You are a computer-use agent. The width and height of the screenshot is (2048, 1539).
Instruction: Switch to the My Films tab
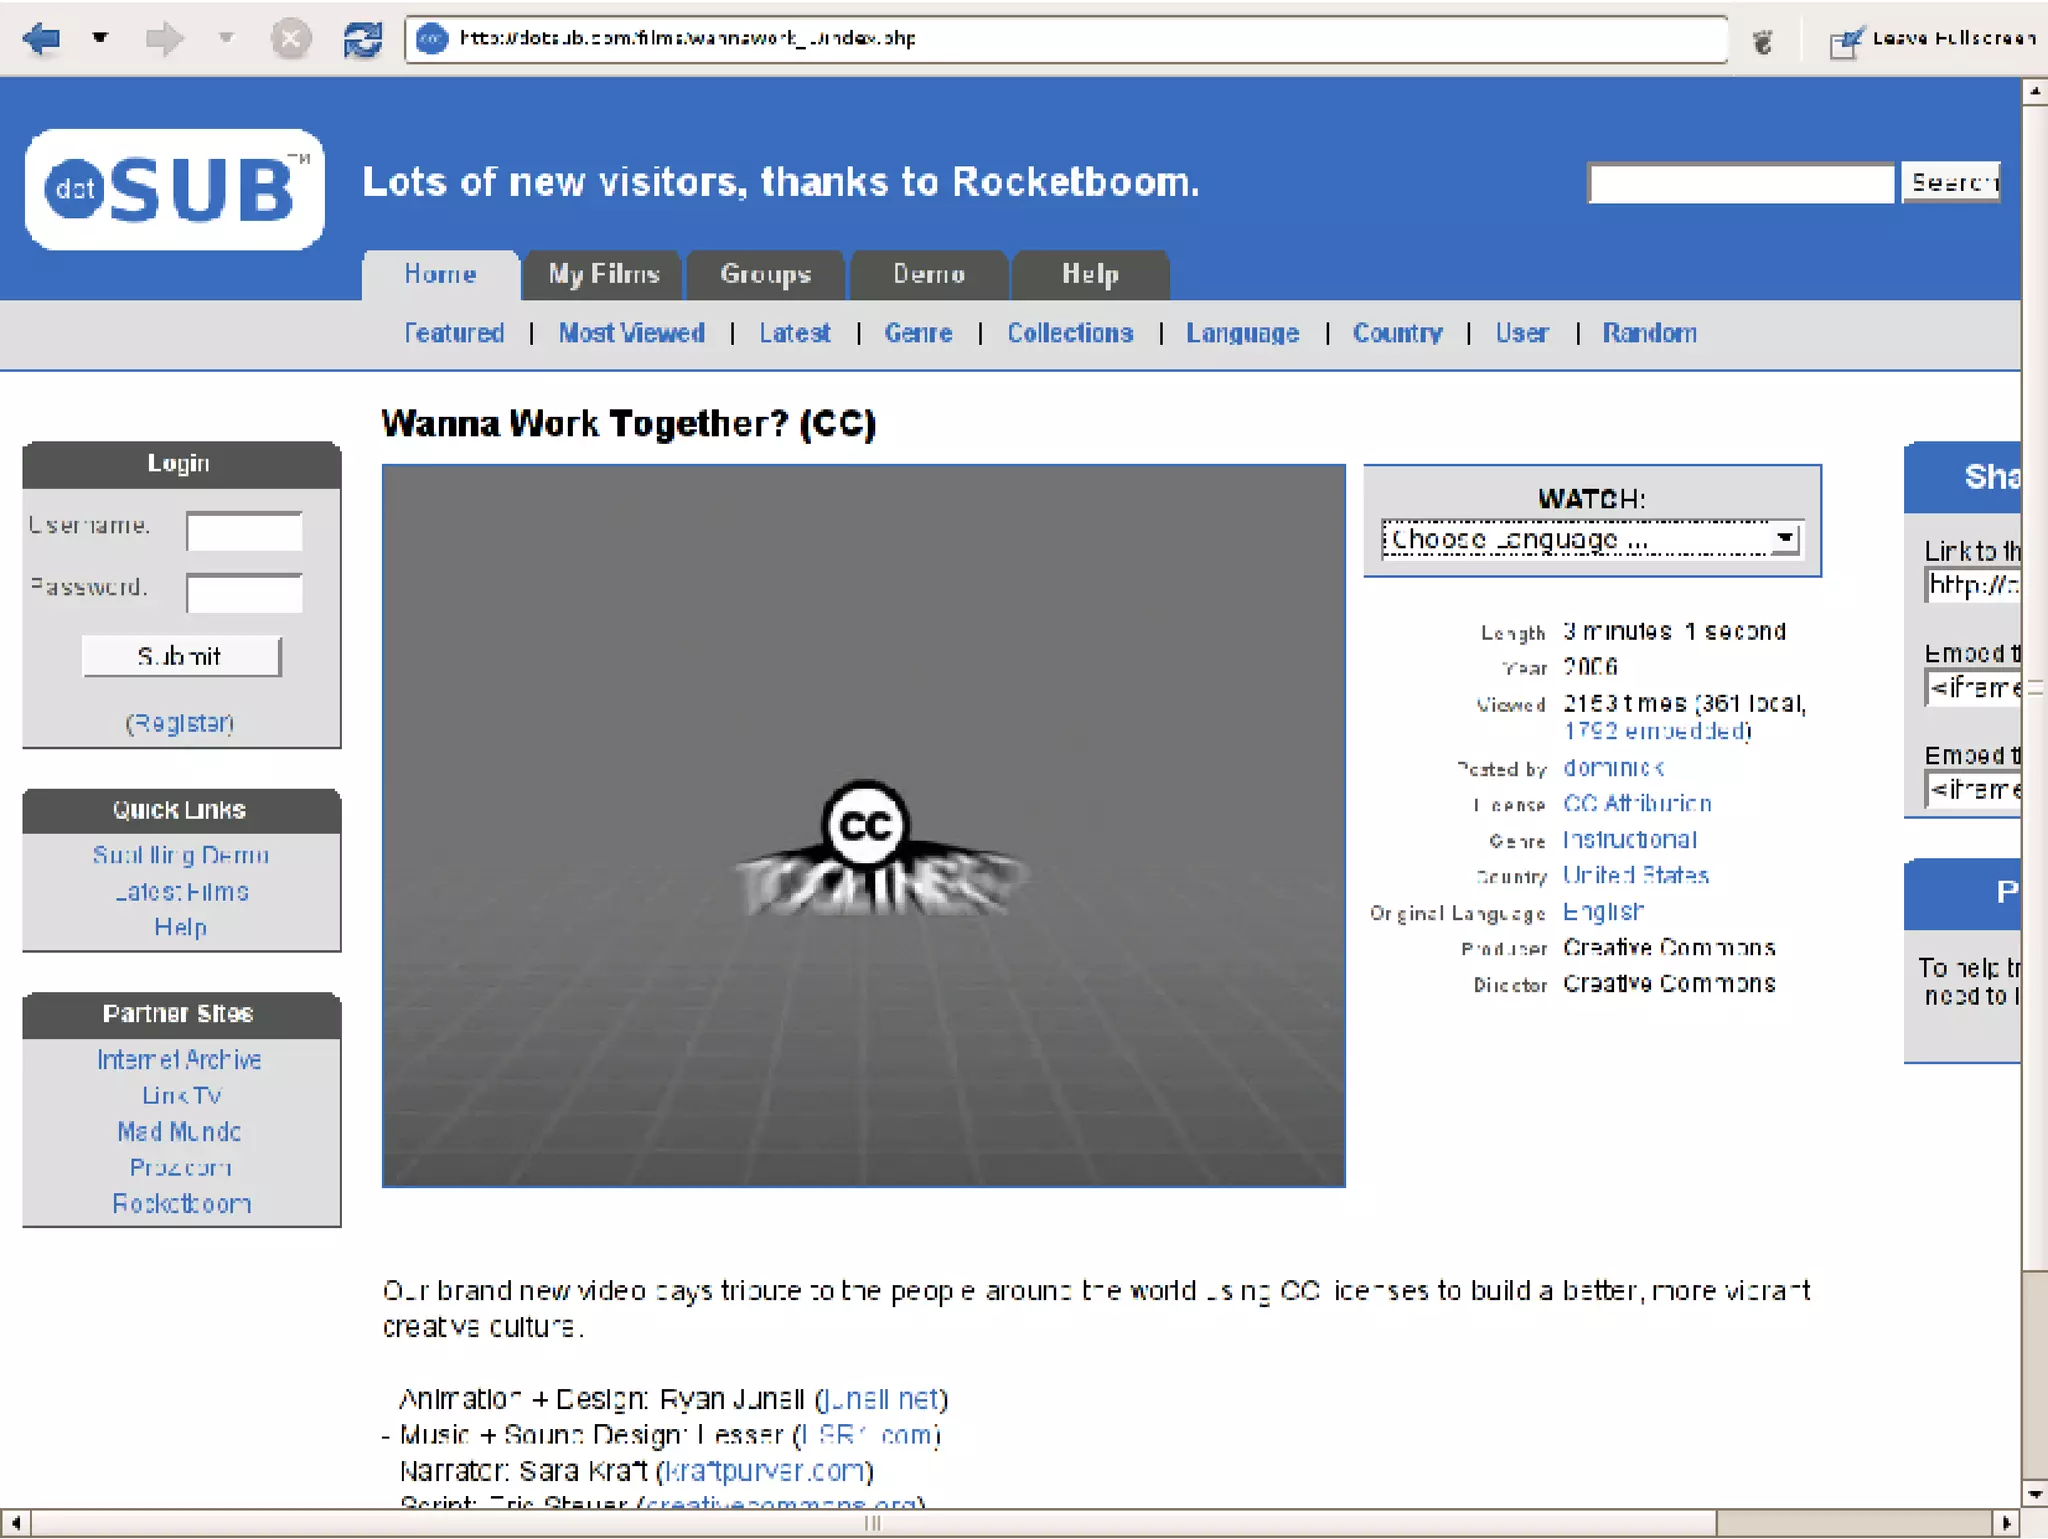pyautogui.click(x=603, y=275)
